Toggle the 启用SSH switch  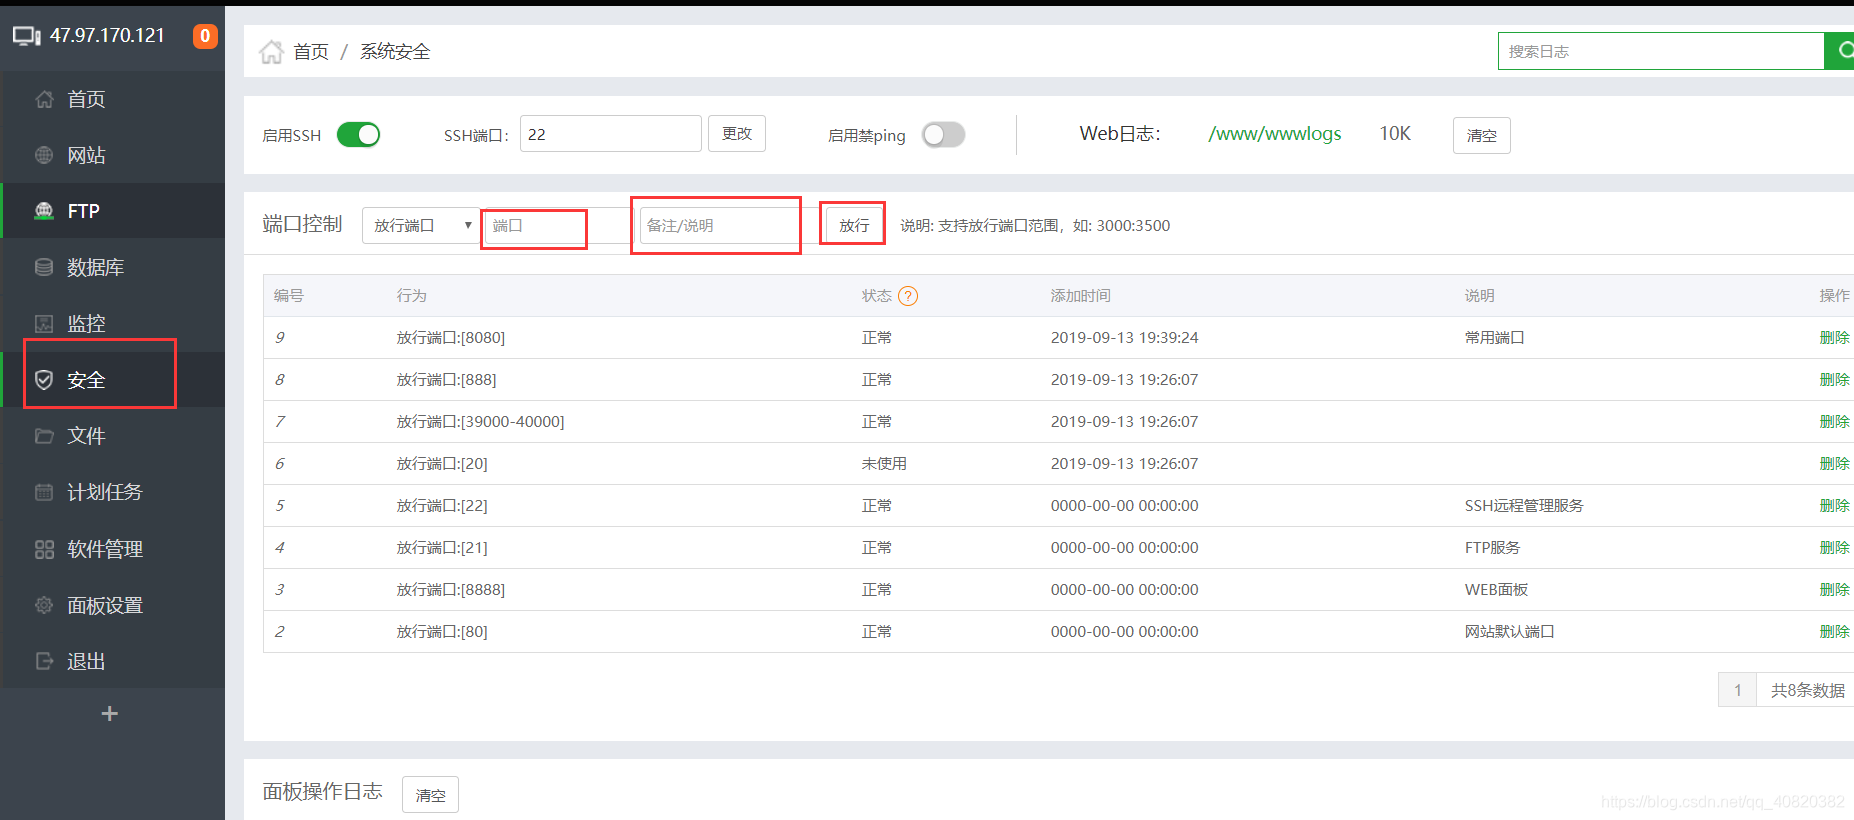coord(358,135)
